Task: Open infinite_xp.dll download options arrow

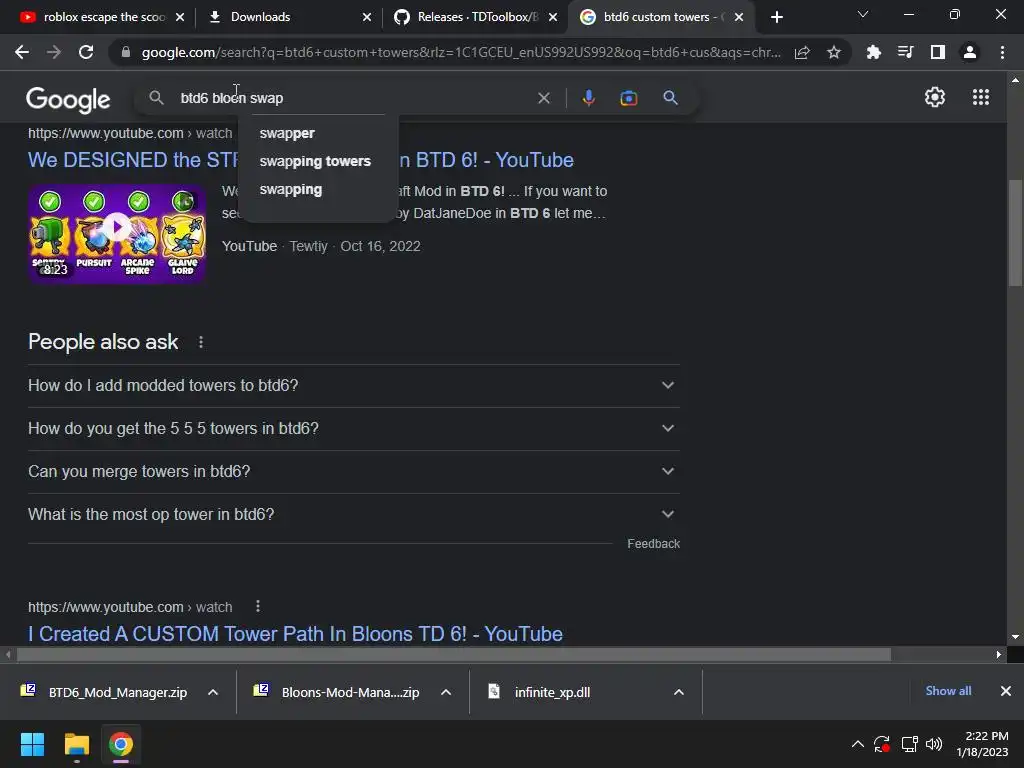Action: pyautogui.click(x=679, y=692)
